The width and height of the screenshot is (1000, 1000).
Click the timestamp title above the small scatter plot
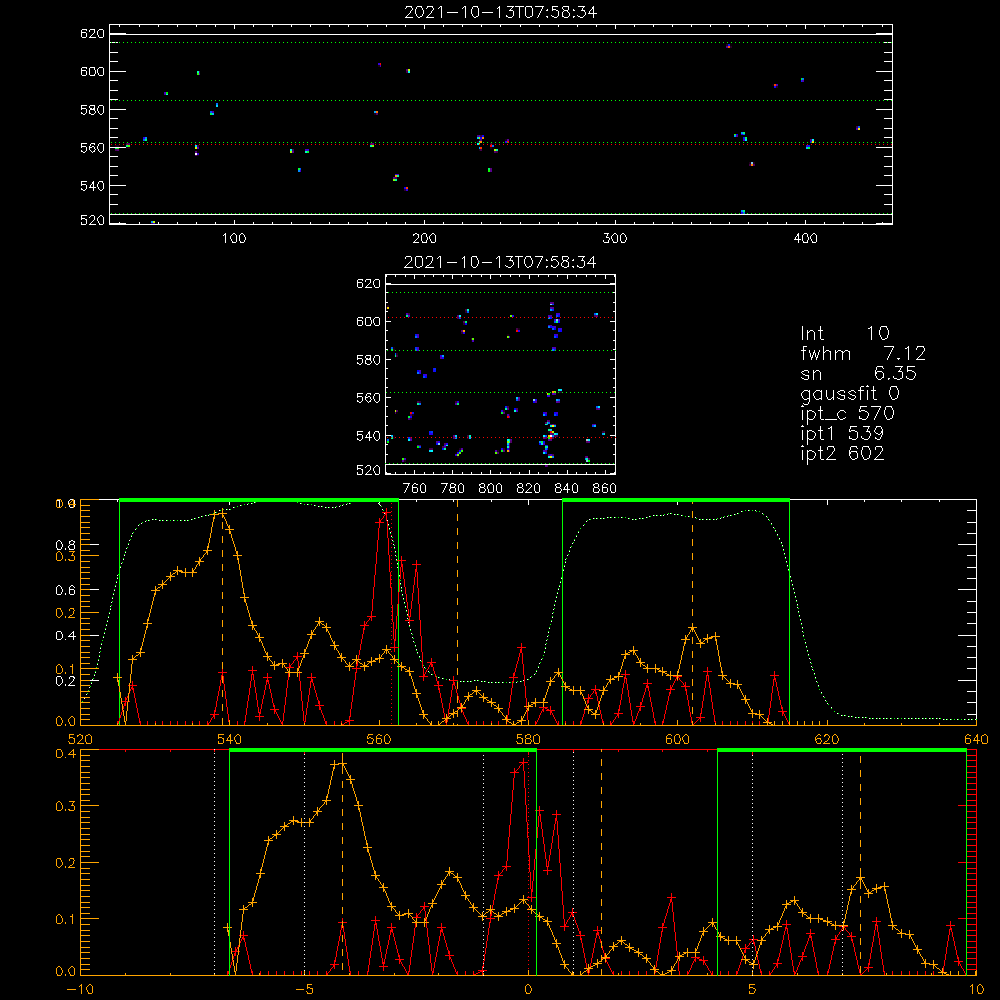pos(500,262)
